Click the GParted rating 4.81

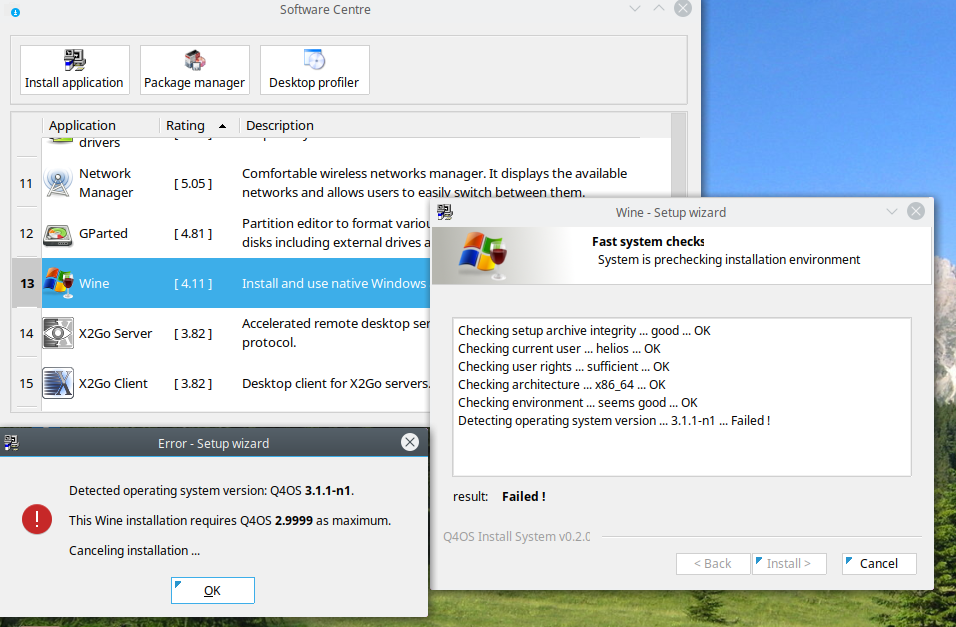click(x=193, y=234)
